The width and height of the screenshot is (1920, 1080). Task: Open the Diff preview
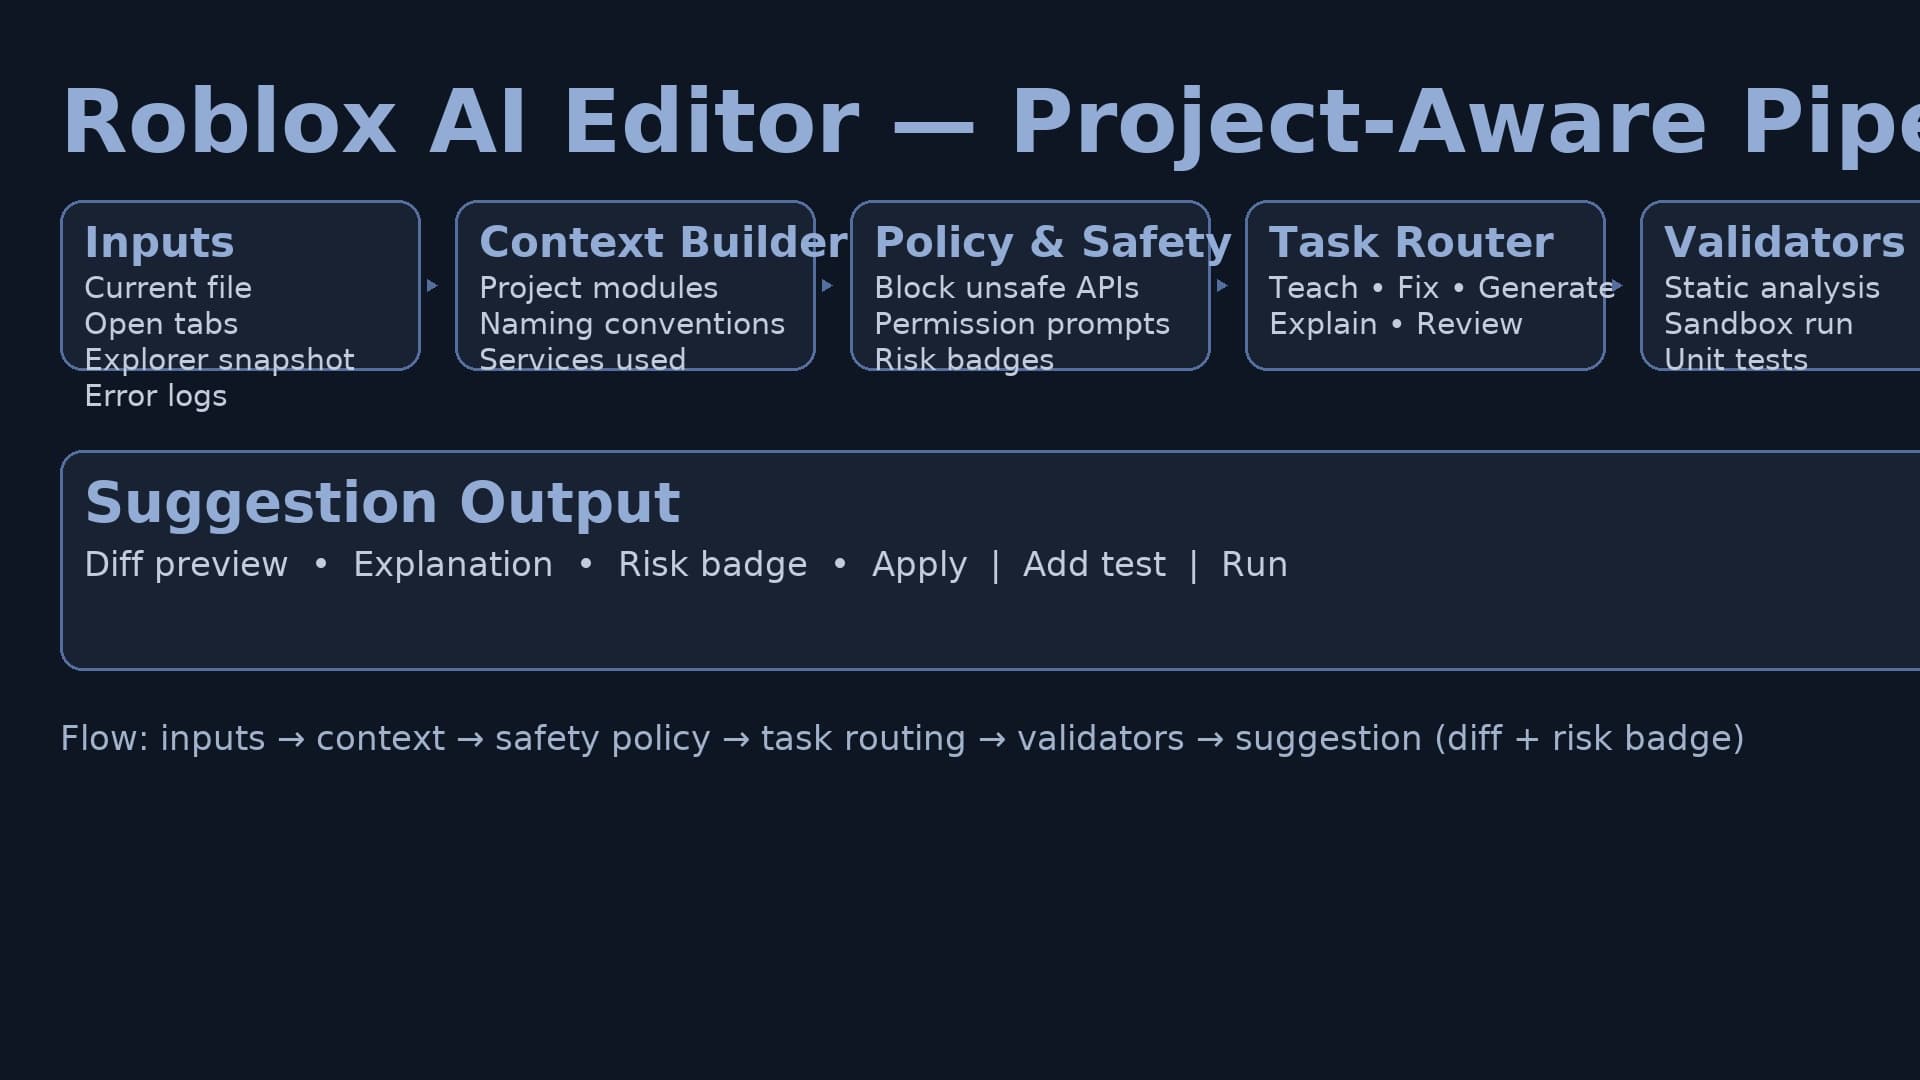click(x=186, y=565)
